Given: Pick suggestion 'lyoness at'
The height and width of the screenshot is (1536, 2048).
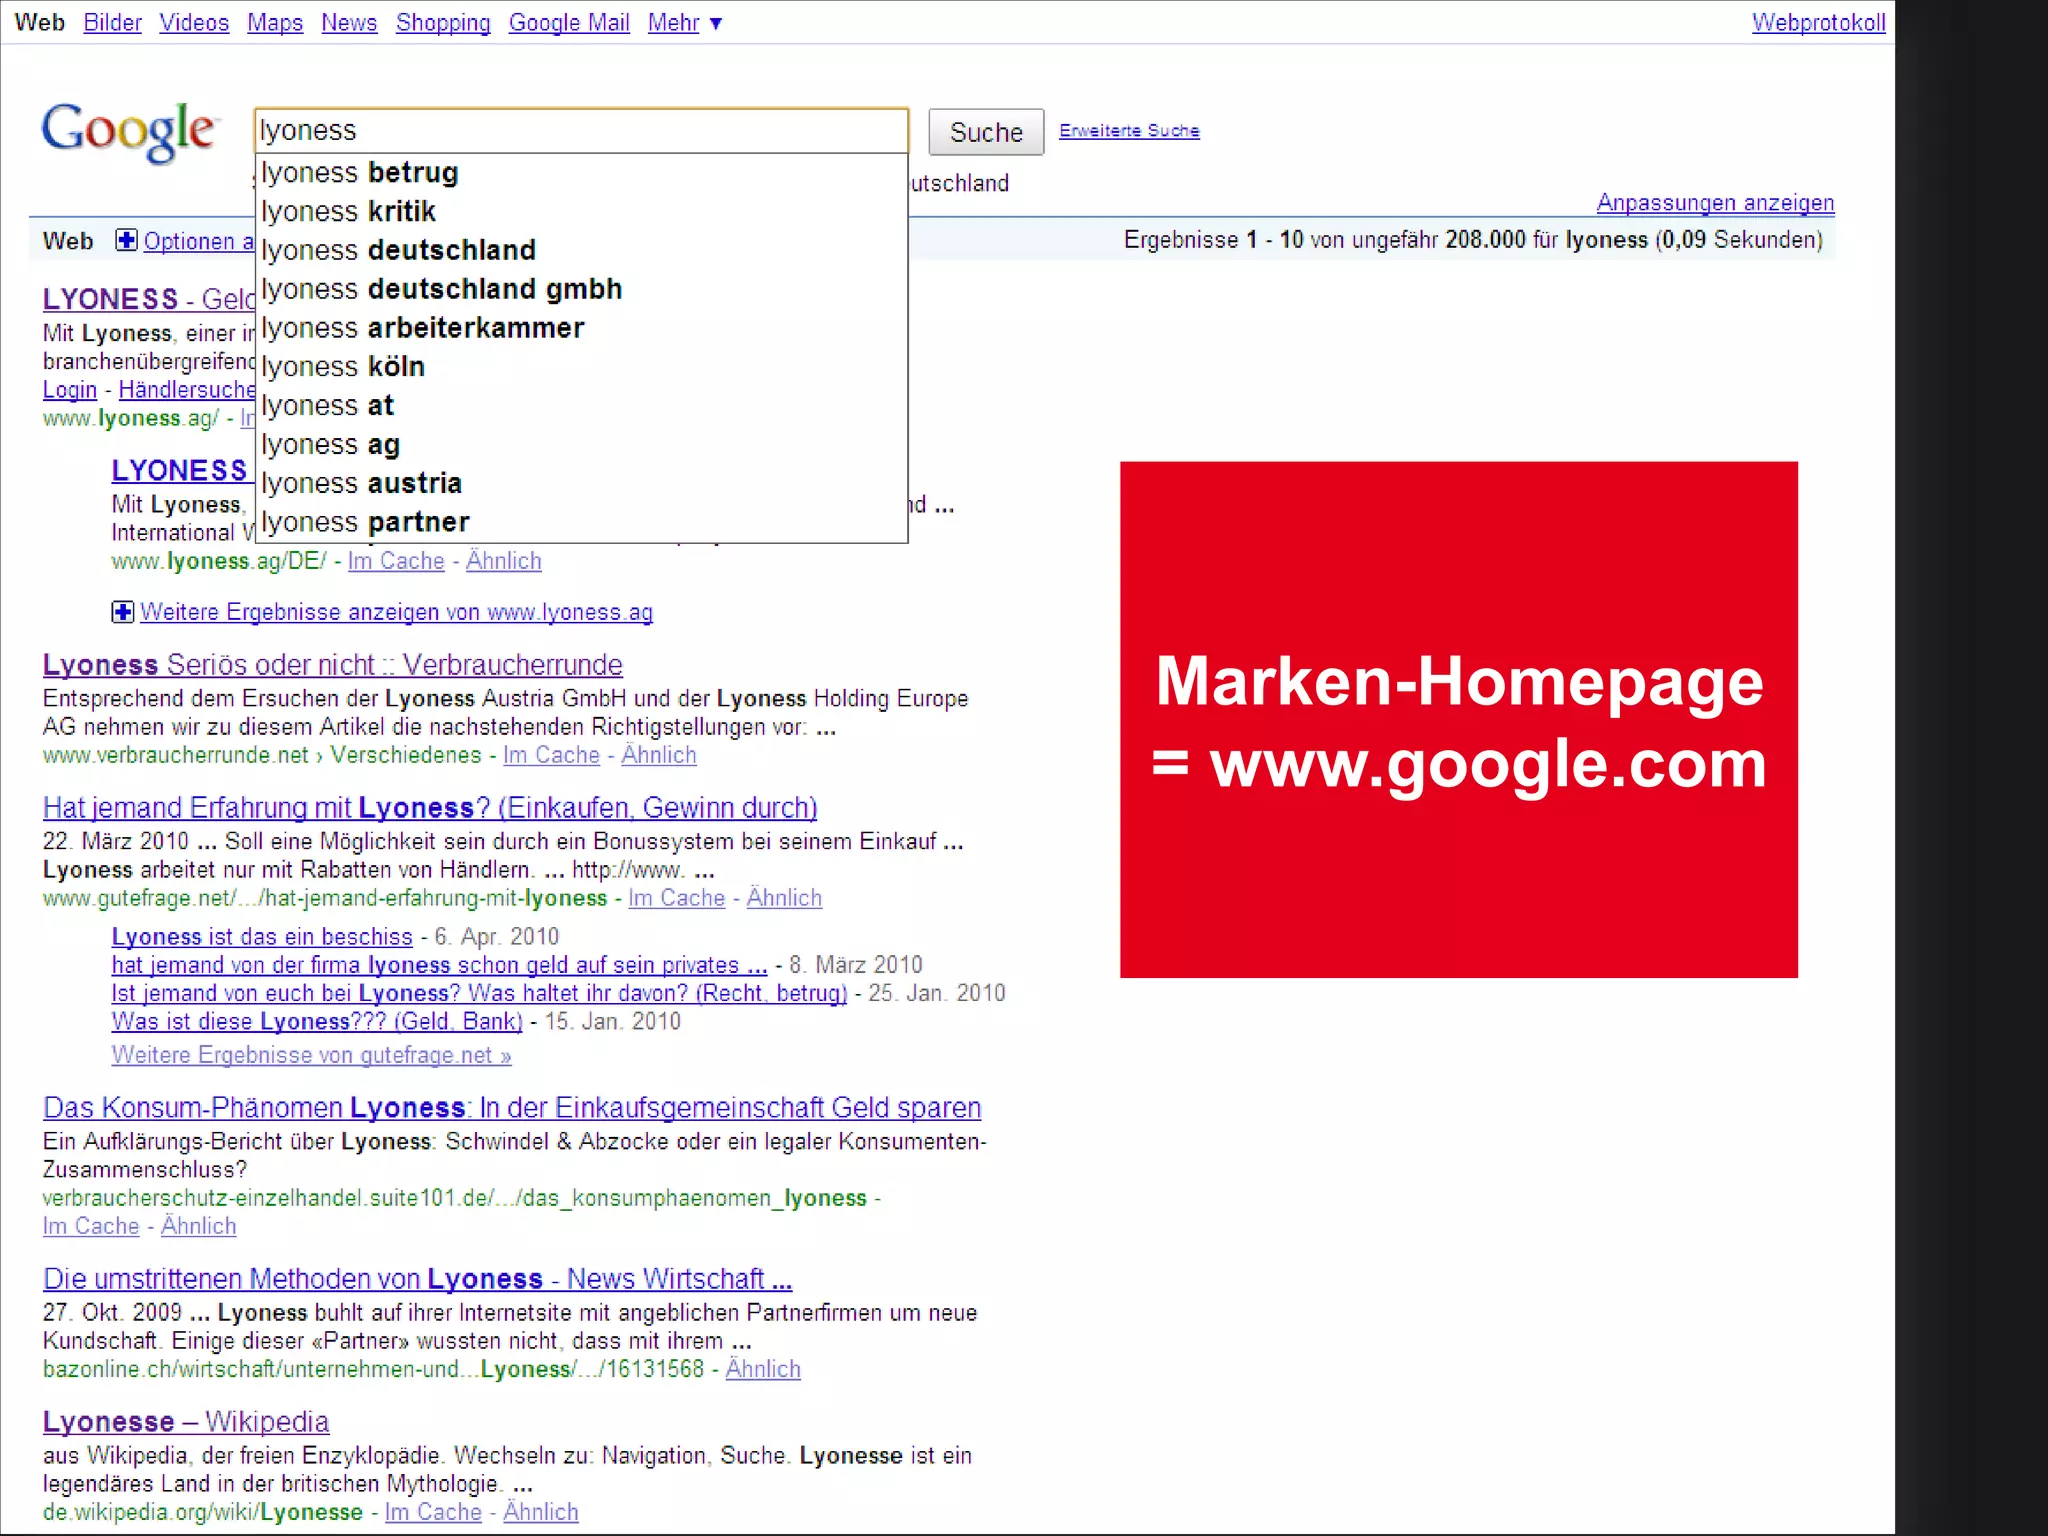Looking at the screenshot, I should 581,407.
